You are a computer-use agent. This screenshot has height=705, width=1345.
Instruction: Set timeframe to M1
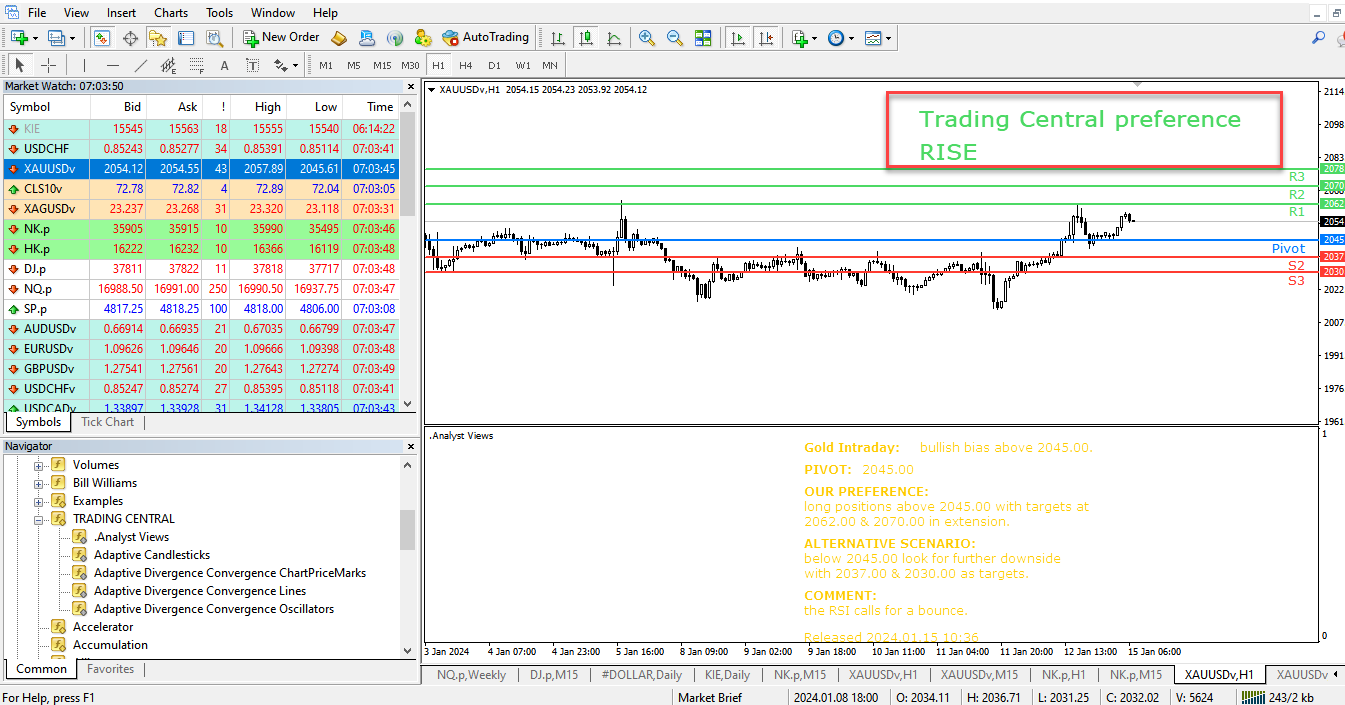(x=326, y=65)
